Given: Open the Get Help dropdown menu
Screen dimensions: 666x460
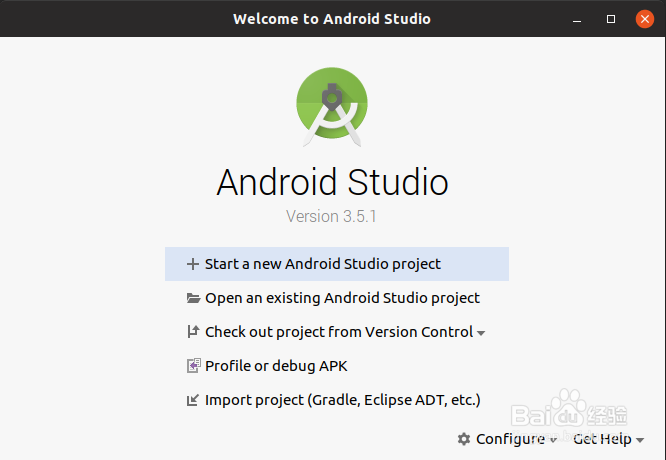Looking at the screenshot, I should (x=608, y=439).
